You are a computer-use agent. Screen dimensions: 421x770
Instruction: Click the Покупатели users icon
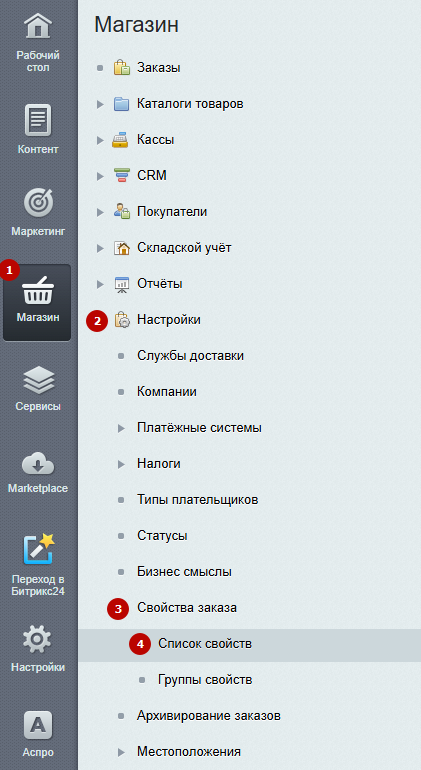121,212
